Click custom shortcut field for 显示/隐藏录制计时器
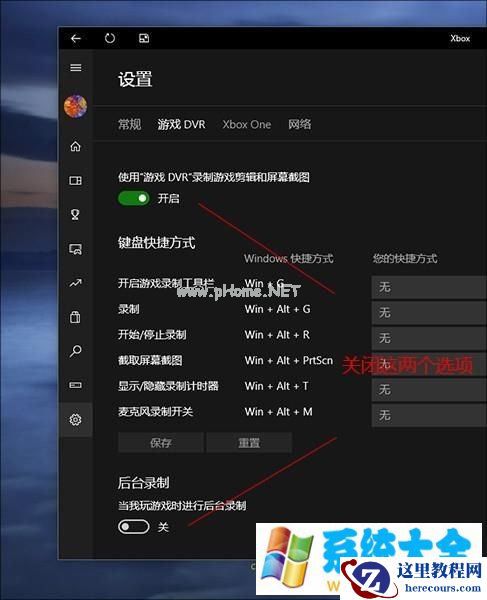 [429, 390]
